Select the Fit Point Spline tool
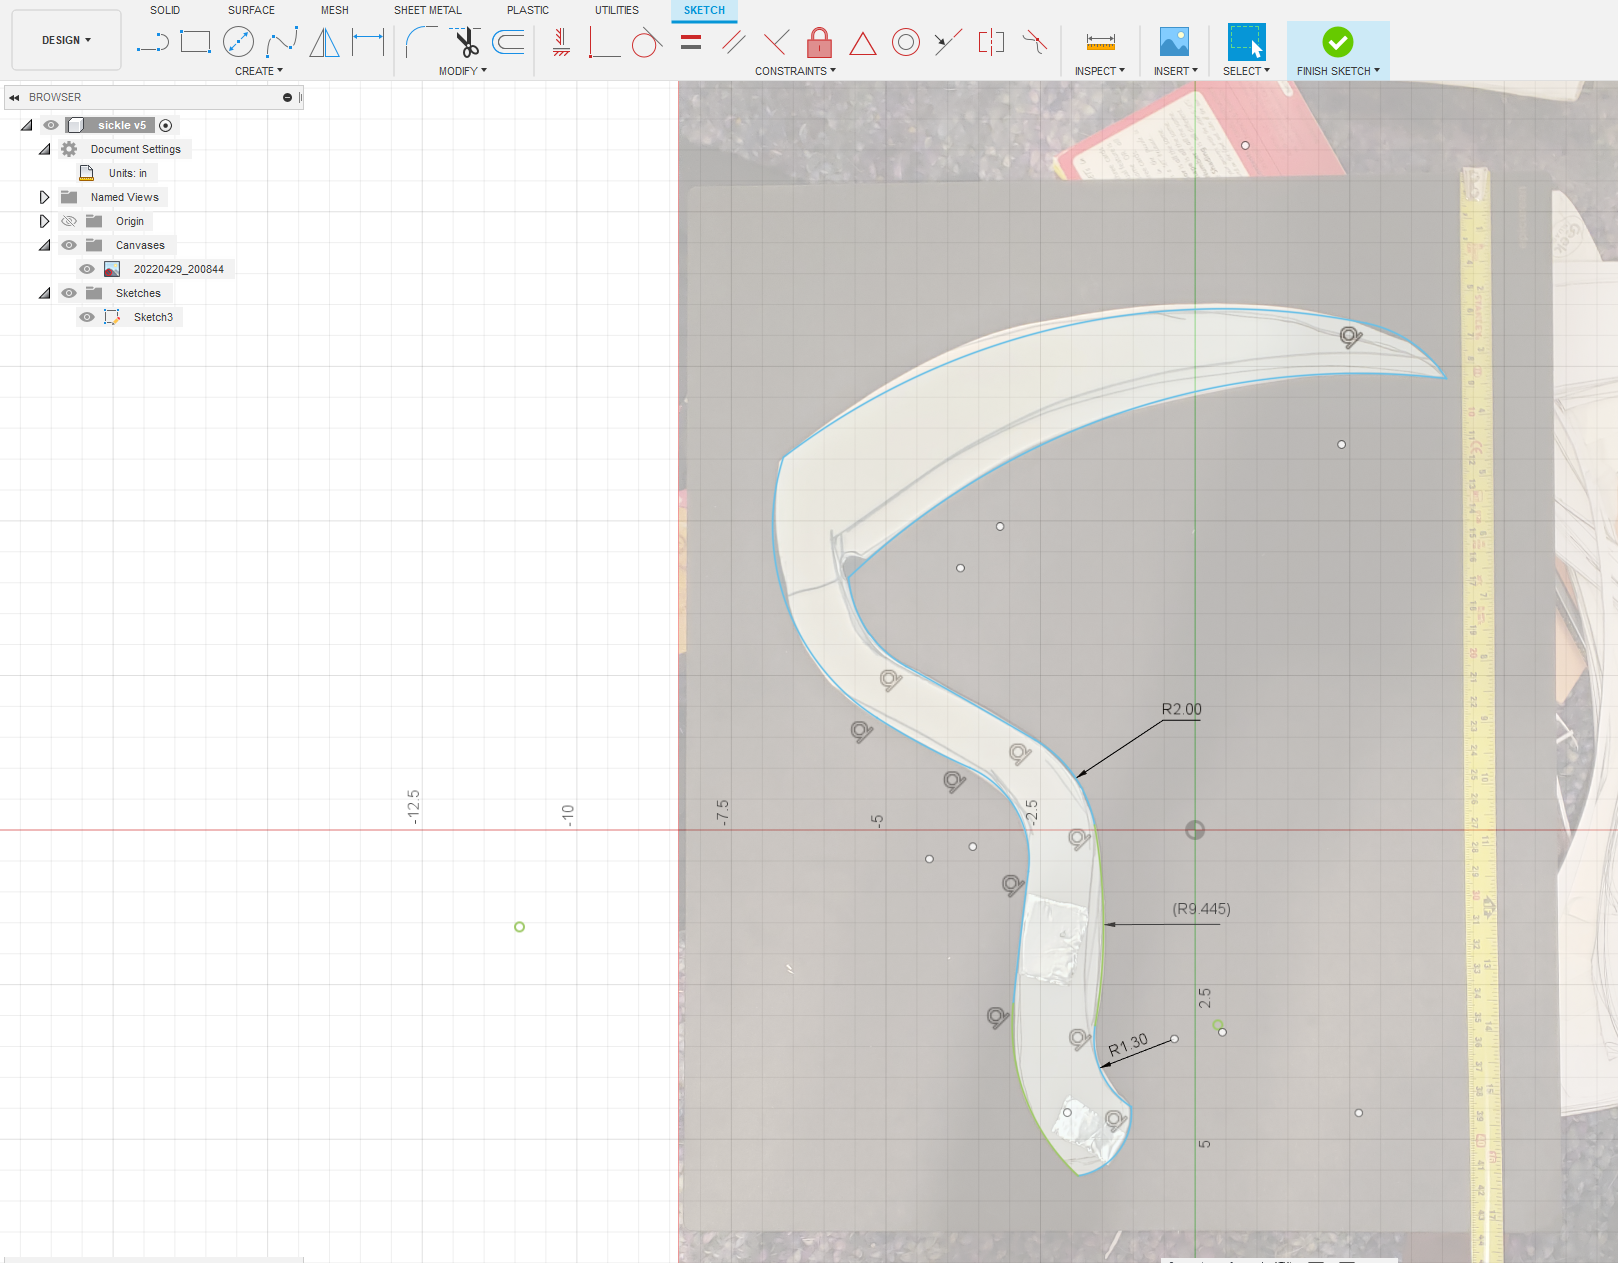This screenshot has width=1618, height=1263. pos(282,42)
